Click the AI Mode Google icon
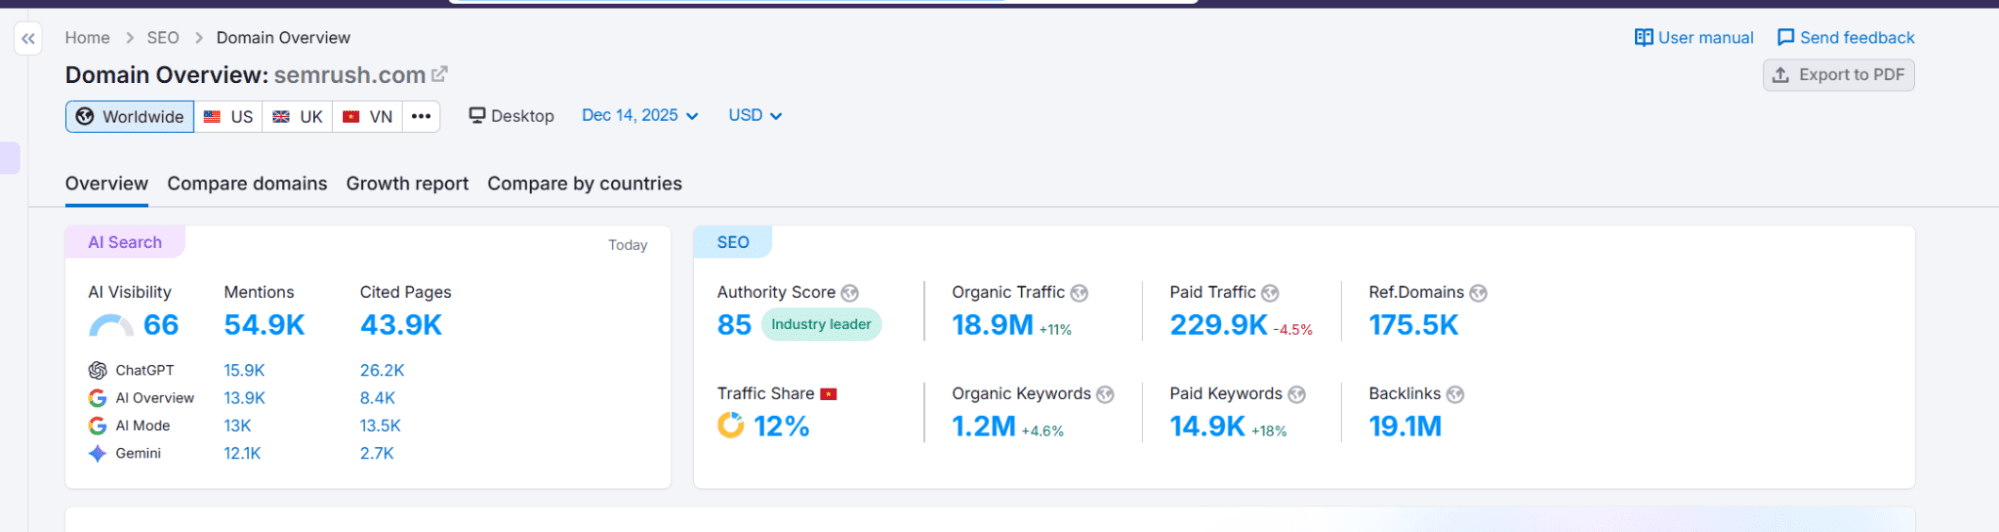 point(97,426)
